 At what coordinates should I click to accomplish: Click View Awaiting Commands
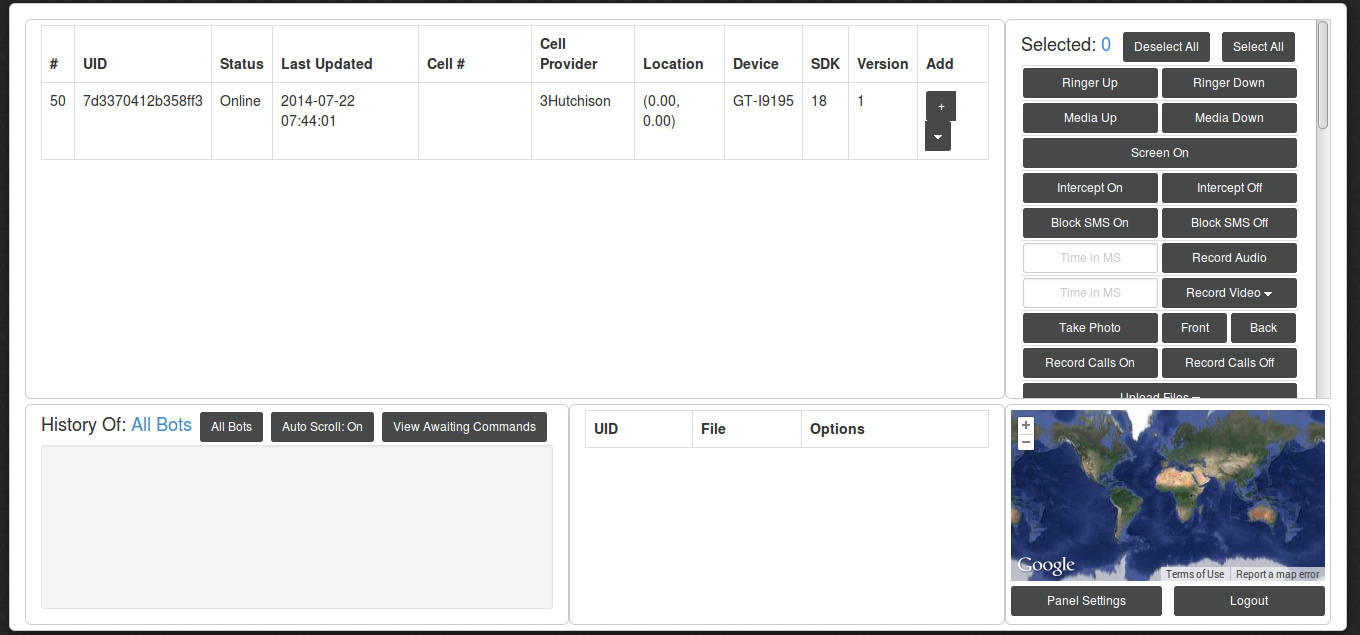pos(464,427)
